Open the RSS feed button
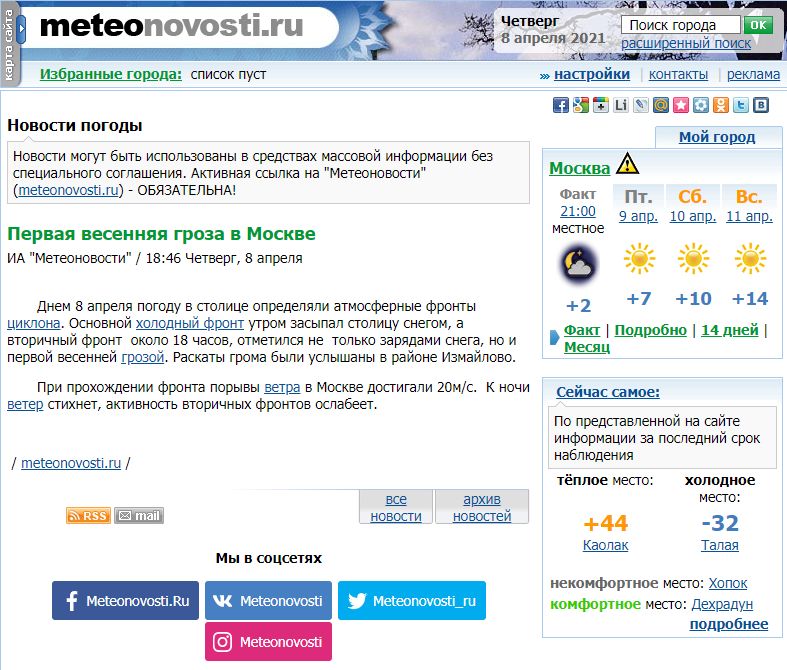787x670 pixels. (x=88, y=515)
